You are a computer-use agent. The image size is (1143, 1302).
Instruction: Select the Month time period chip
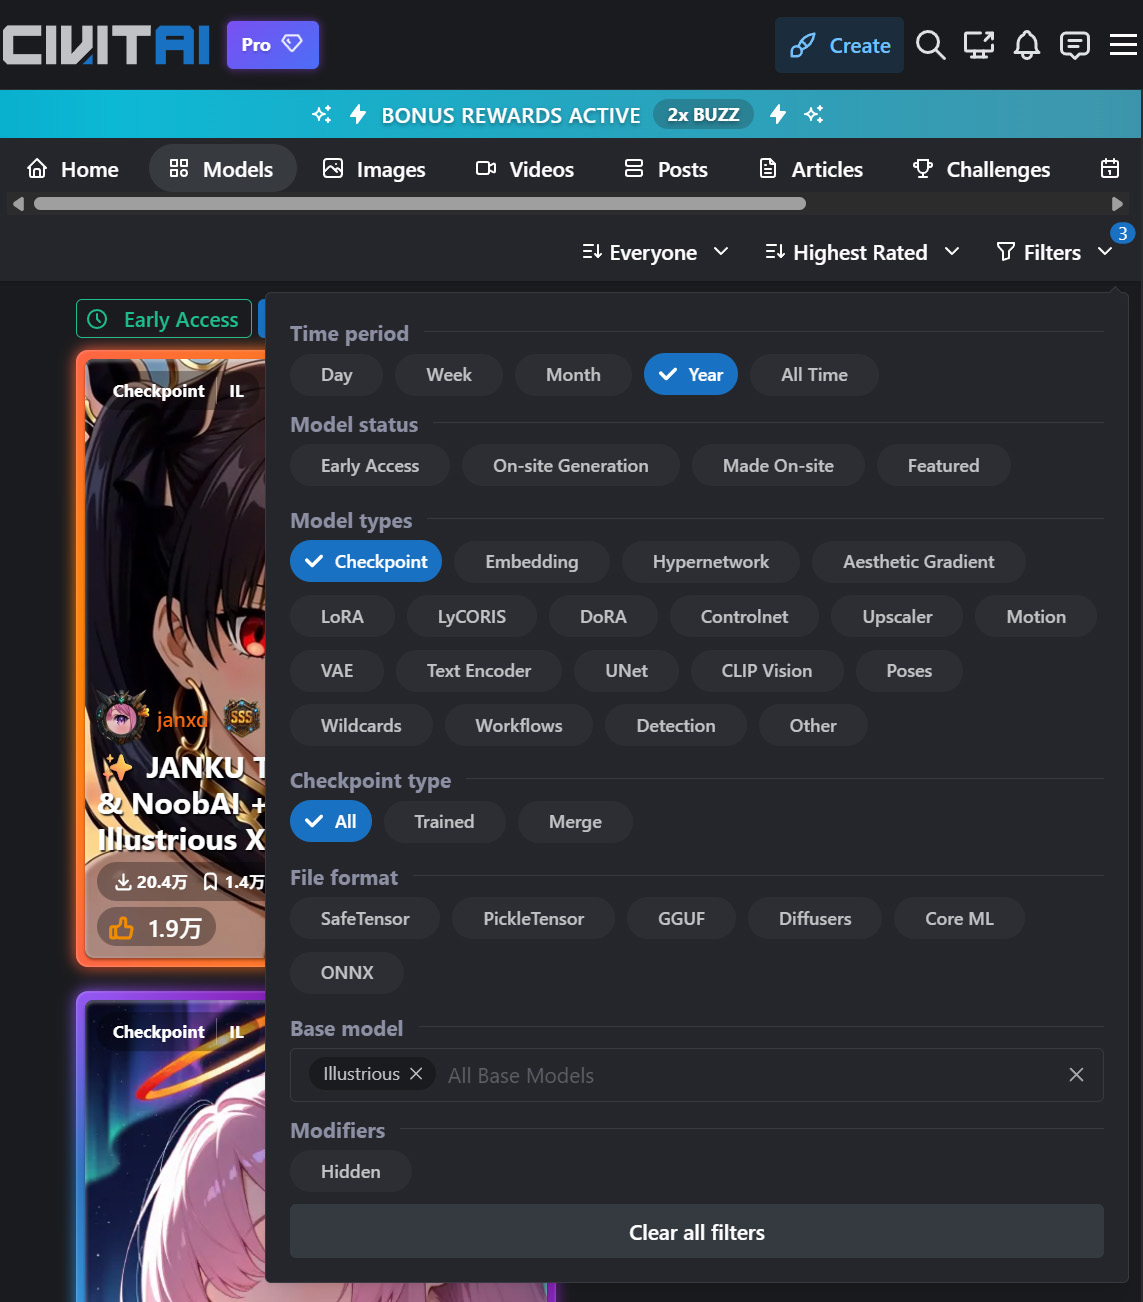tap(573, 375)
